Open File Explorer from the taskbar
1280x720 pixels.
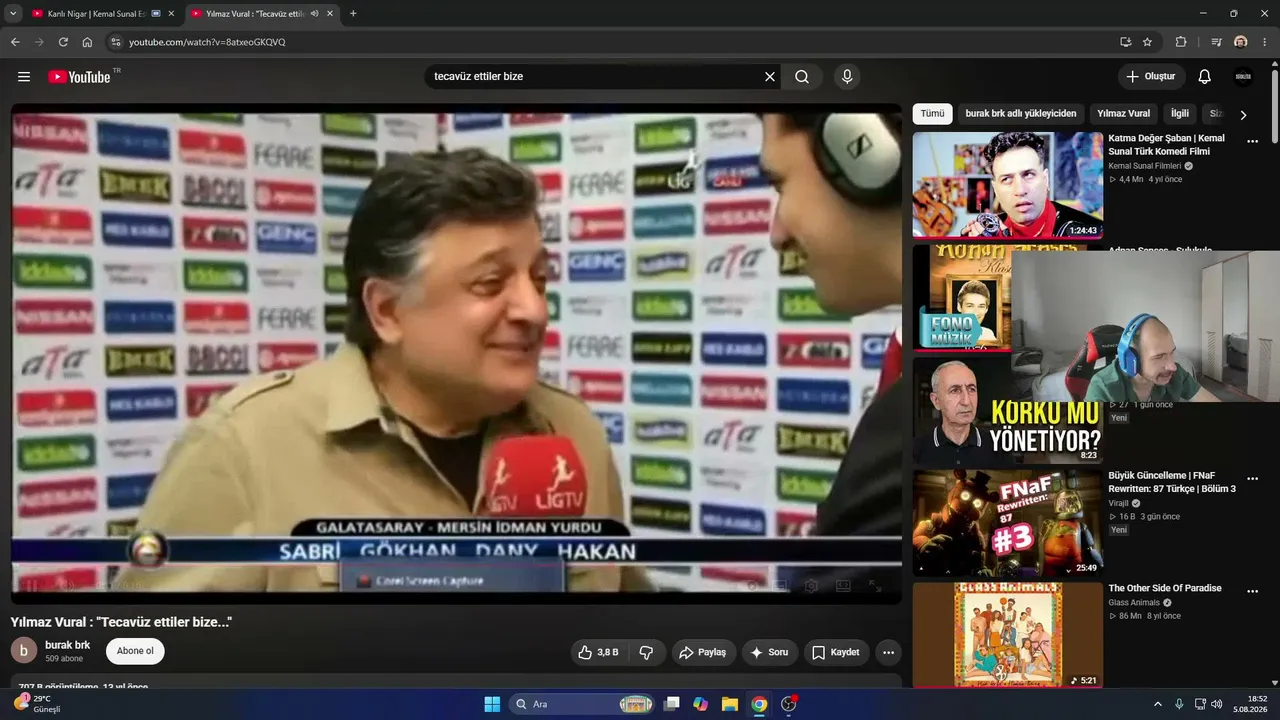click(x=730, y=704)
